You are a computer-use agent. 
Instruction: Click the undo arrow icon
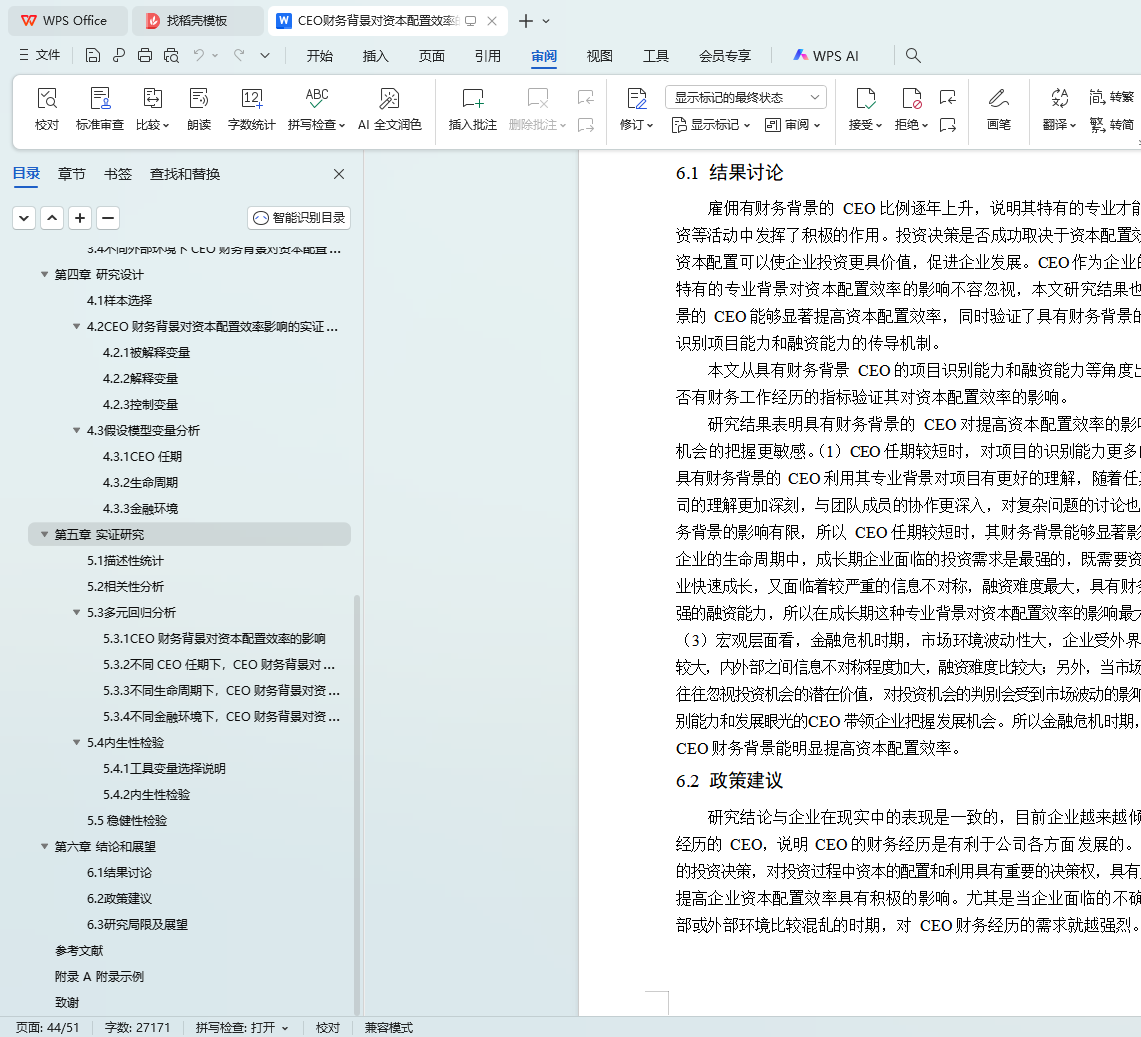click(x=199, y=55)
